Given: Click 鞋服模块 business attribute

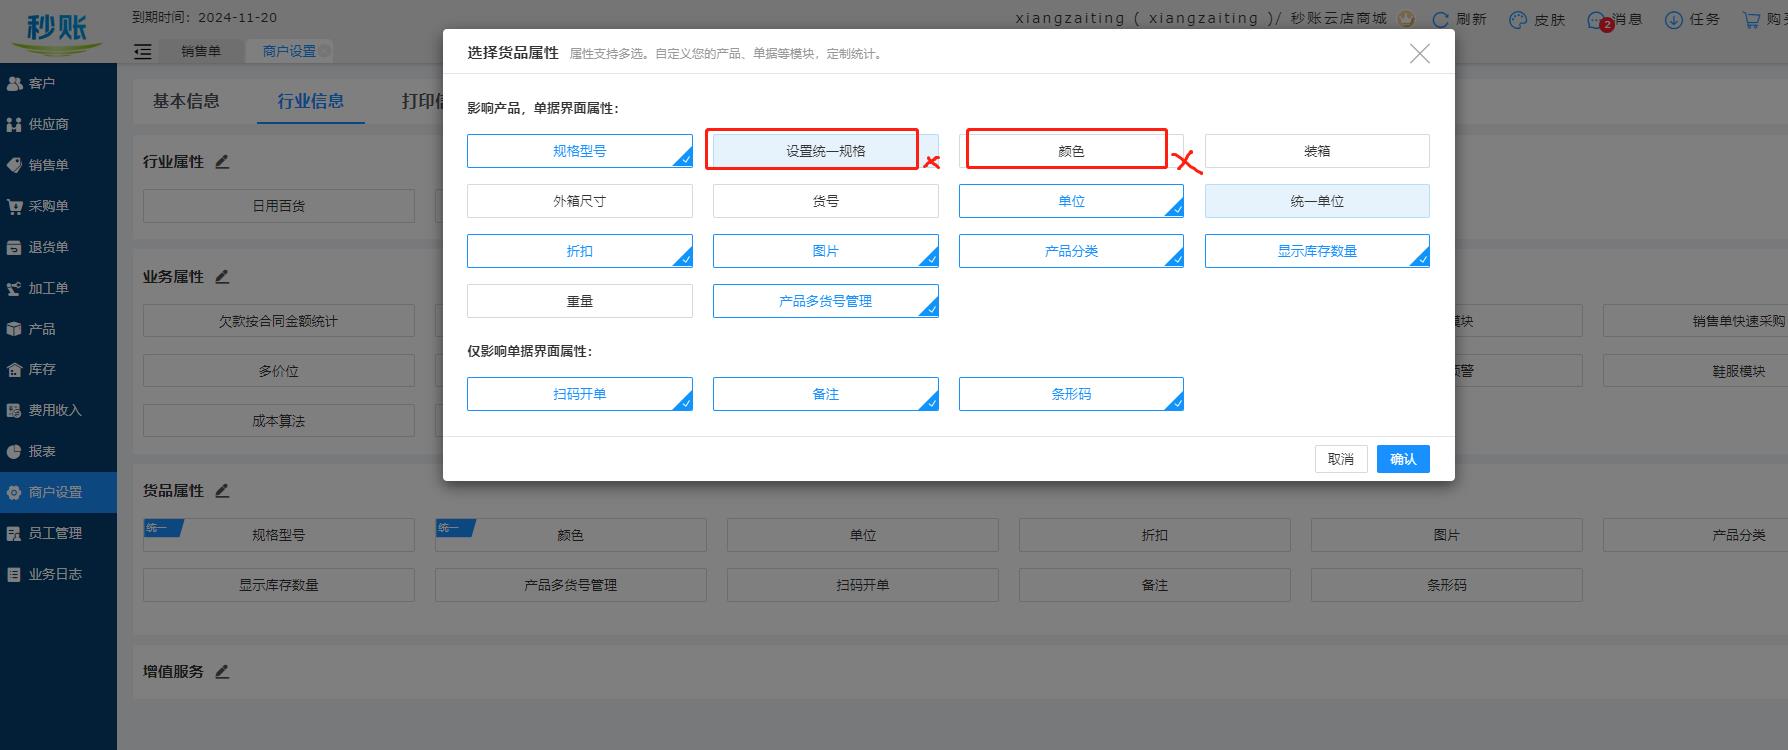Looking at the screenshot, I should pyautogui.click(x=1695, y=371).
